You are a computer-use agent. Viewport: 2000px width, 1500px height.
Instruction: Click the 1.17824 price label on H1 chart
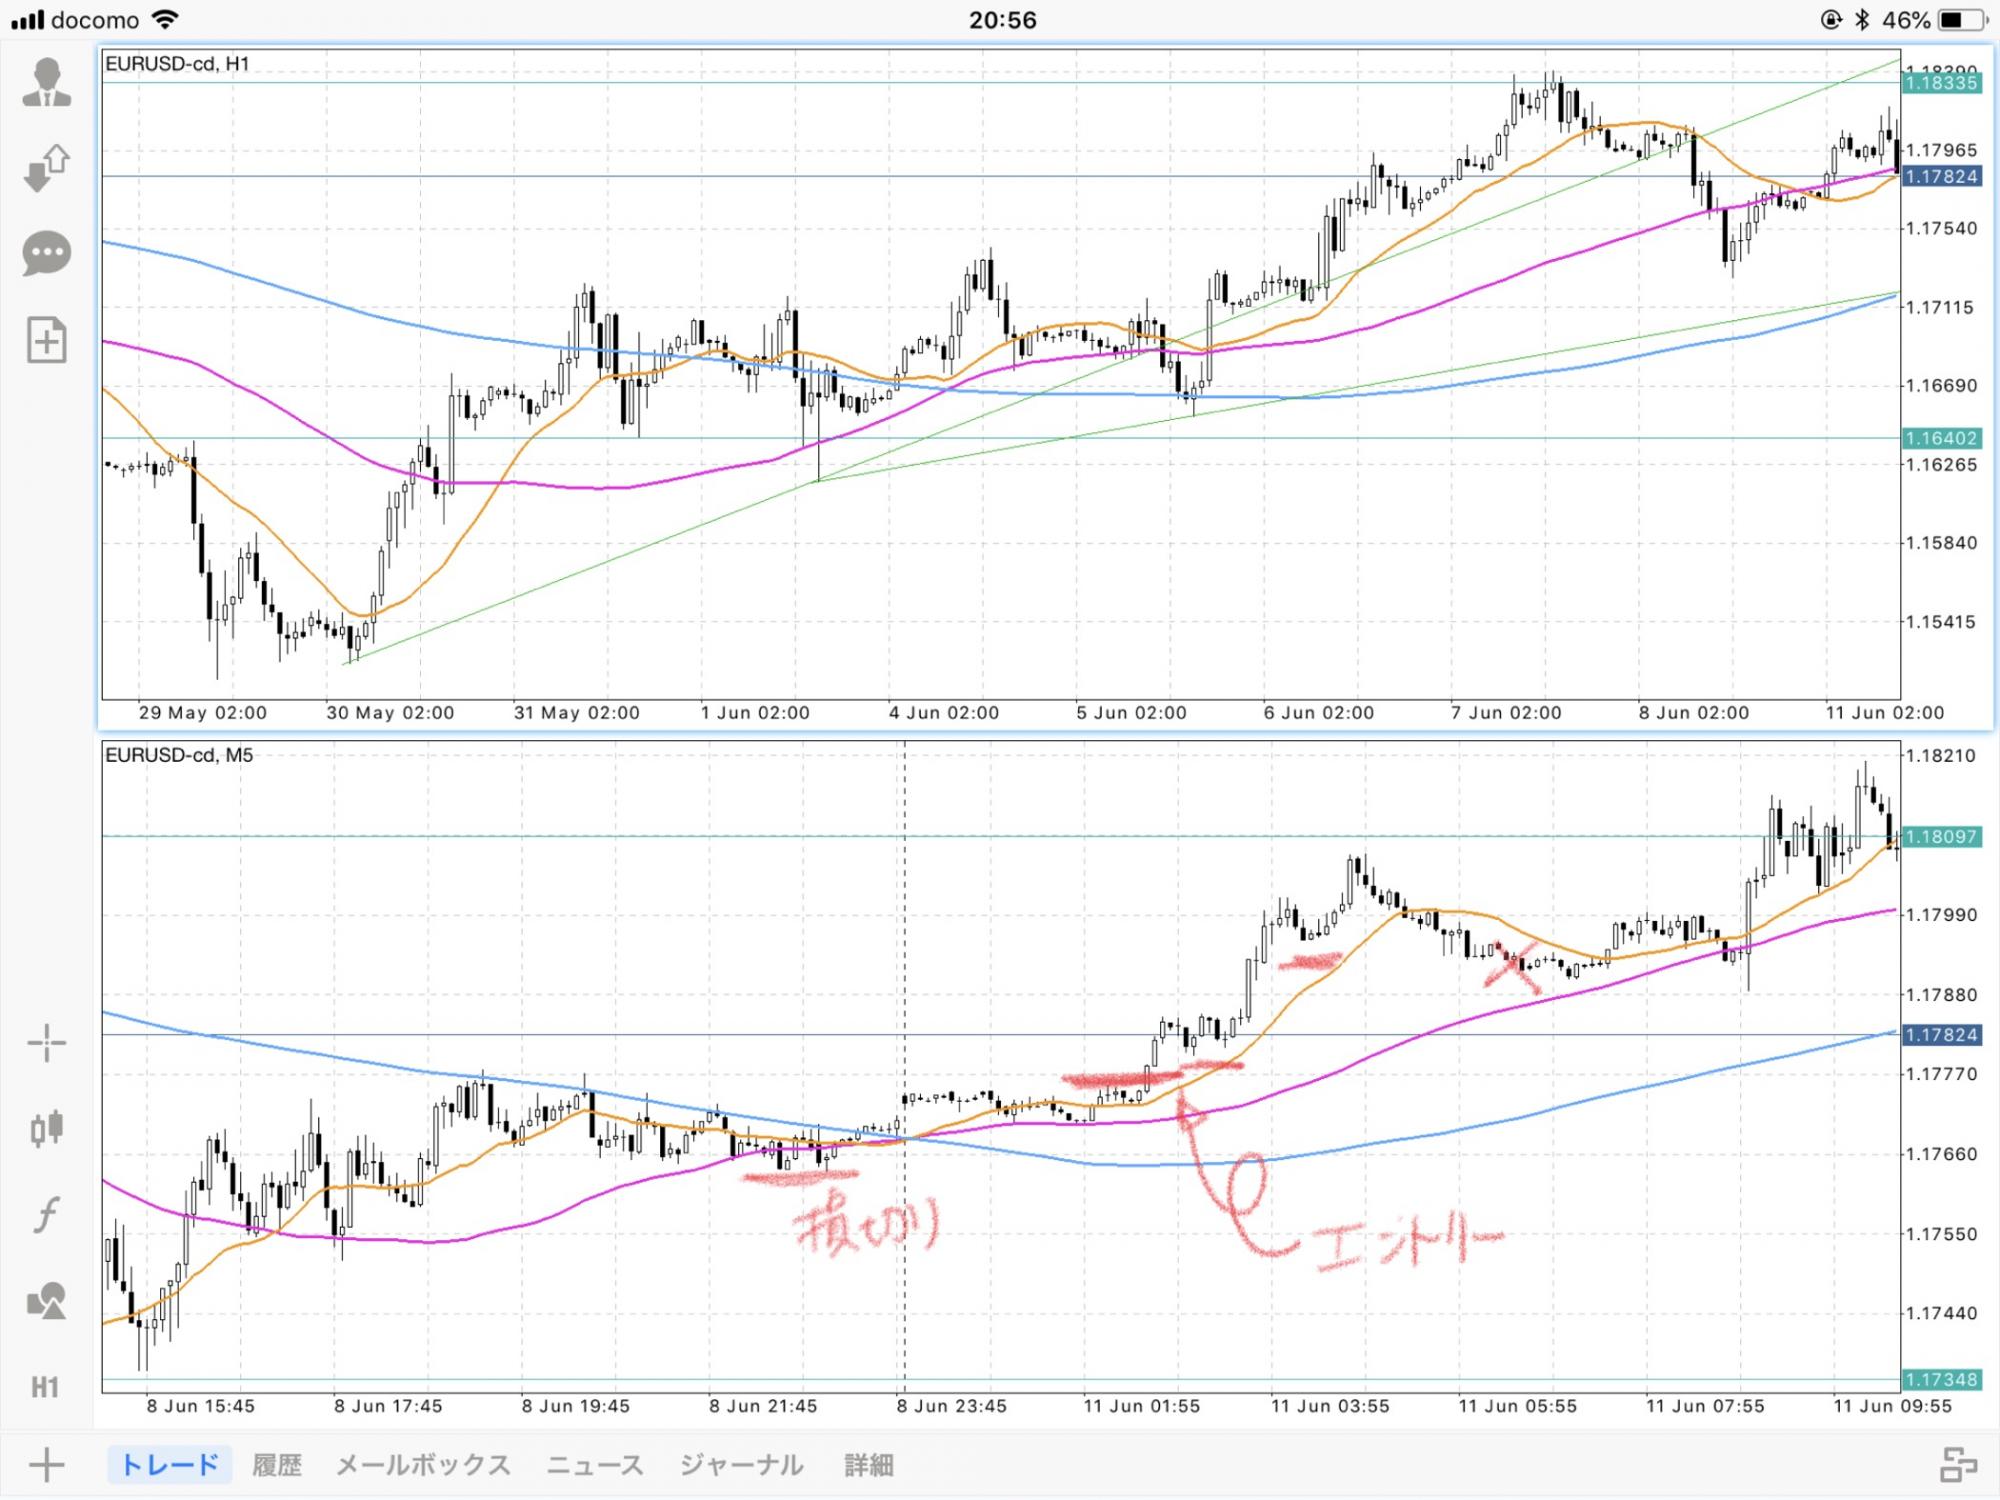click(1941, 177)
